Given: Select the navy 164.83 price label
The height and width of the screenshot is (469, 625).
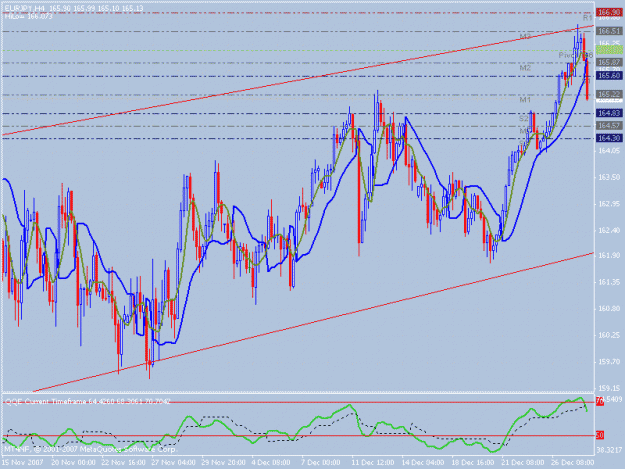Looking at the screenshot, I should [x=609, y=114].
